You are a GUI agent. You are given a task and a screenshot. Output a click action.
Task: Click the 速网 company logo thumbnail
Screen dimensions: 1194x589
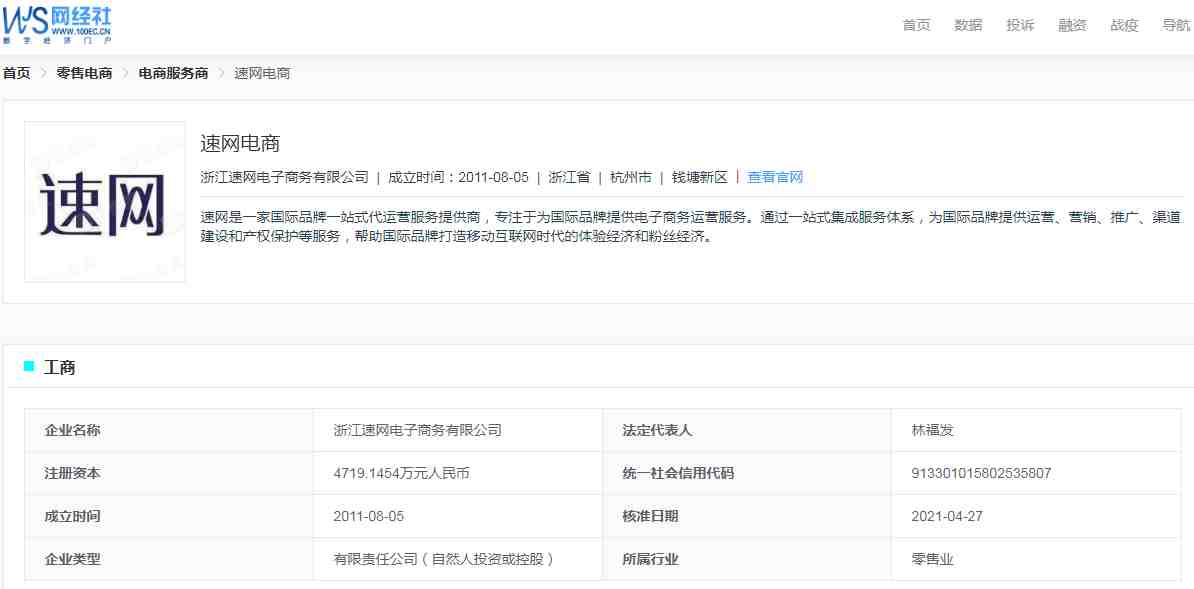[104, 202]
